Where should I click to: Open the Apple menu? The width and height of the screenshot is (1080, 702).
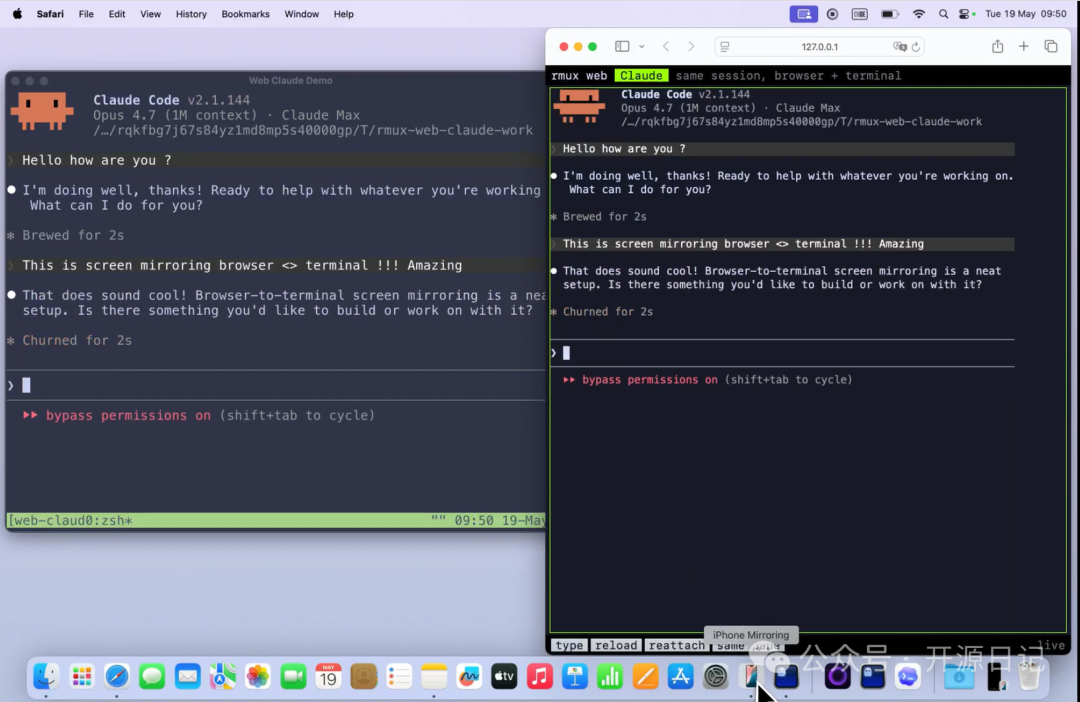coord(17,14)
